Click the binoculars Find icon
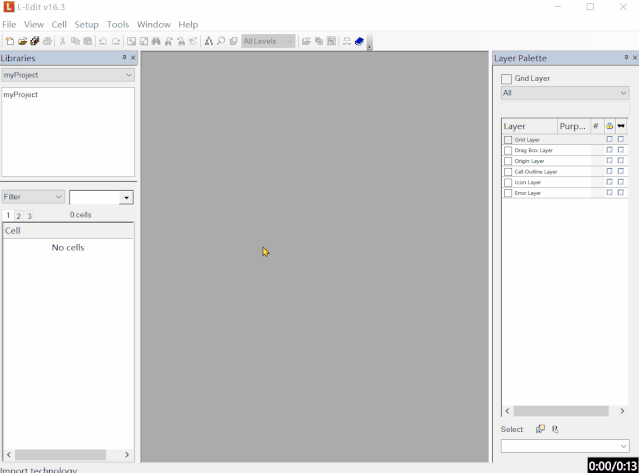 [156, 42]
